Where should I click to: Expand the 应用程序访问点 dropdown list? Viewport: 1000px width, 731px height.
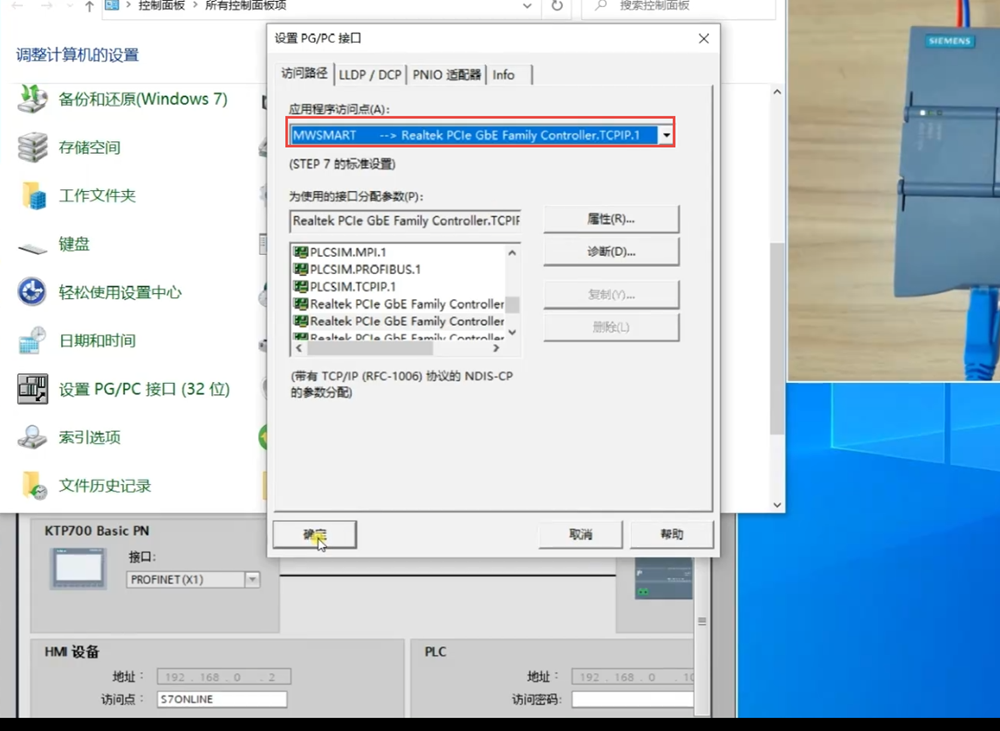pyautogui.click(x=665, y=135)
